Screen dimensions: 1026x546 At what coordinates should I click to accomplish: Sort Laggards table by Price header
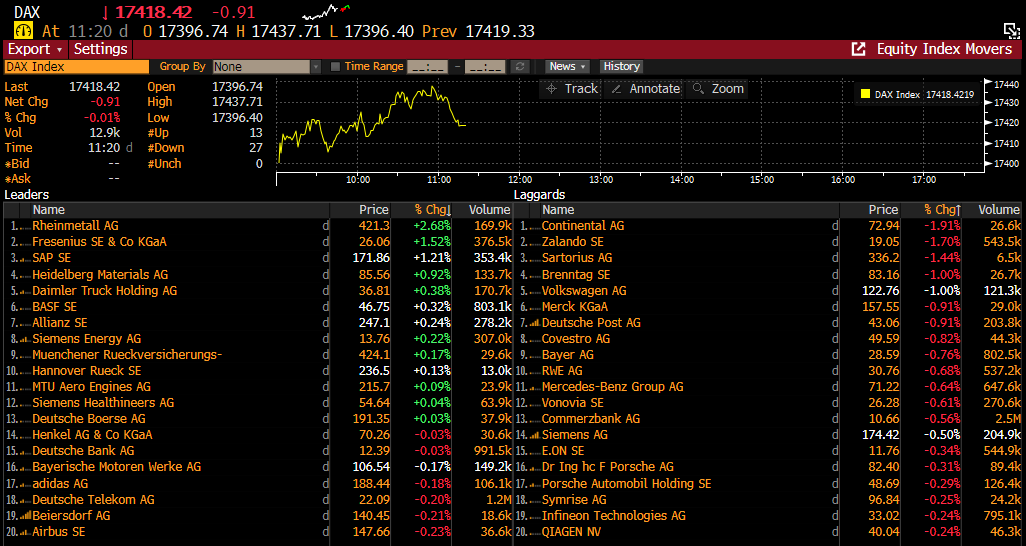coord(883,210)
